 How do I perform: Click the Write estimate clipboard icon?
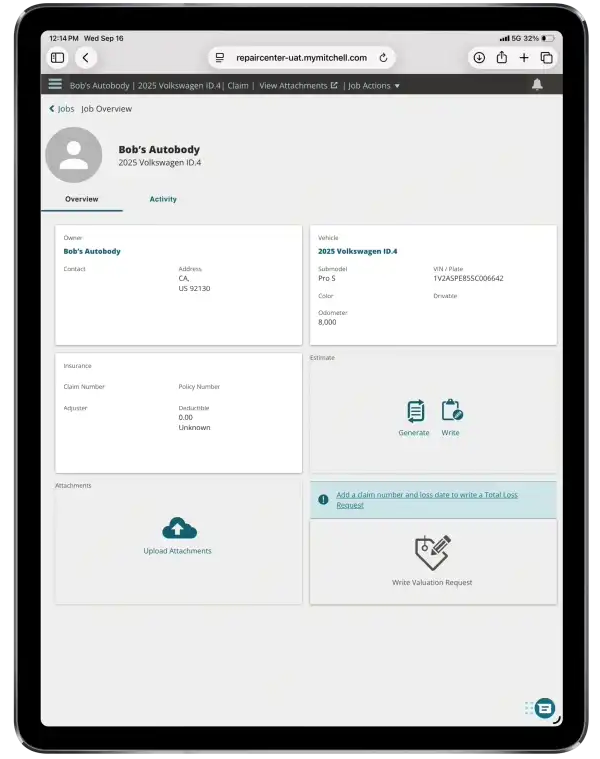click(452, 410)
